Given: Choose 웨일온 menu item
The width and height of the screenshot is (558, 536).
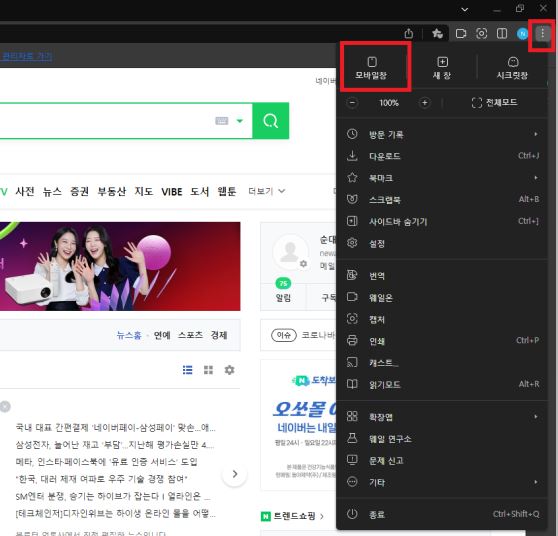Looking at the screenshot, I should point(442,297).
